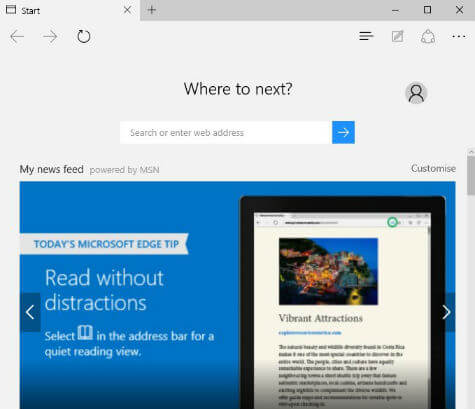Open the Make a Web Note tool
The image size is (475, 409).
(x=397, y=36)
